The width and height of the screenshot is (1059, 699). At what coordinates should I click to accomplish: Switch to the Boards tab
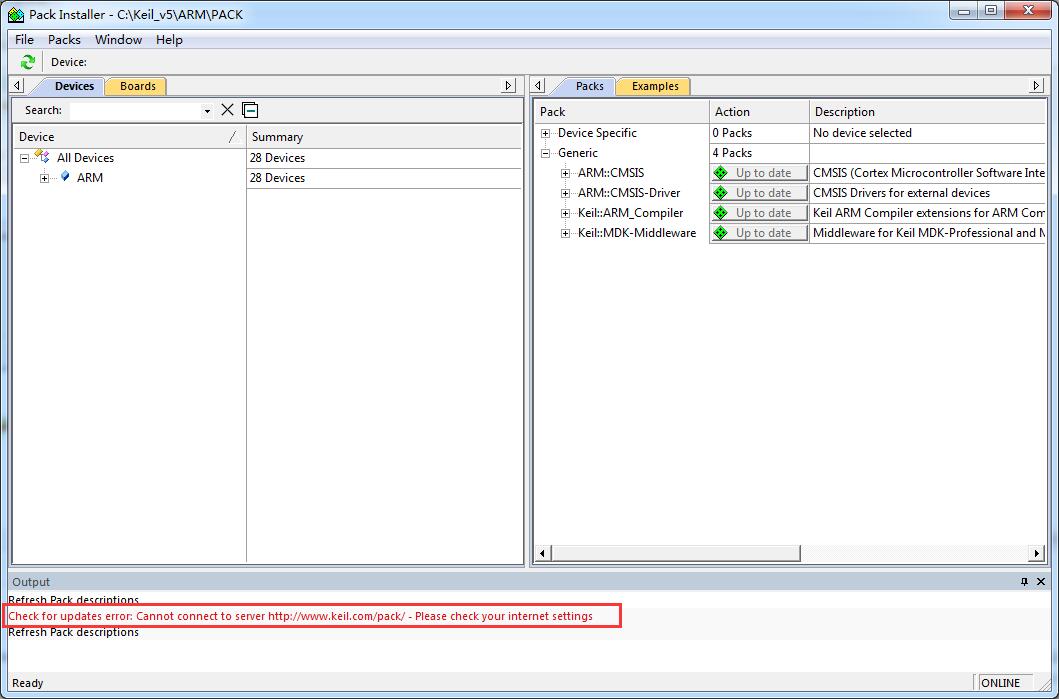tap(138, 86)
